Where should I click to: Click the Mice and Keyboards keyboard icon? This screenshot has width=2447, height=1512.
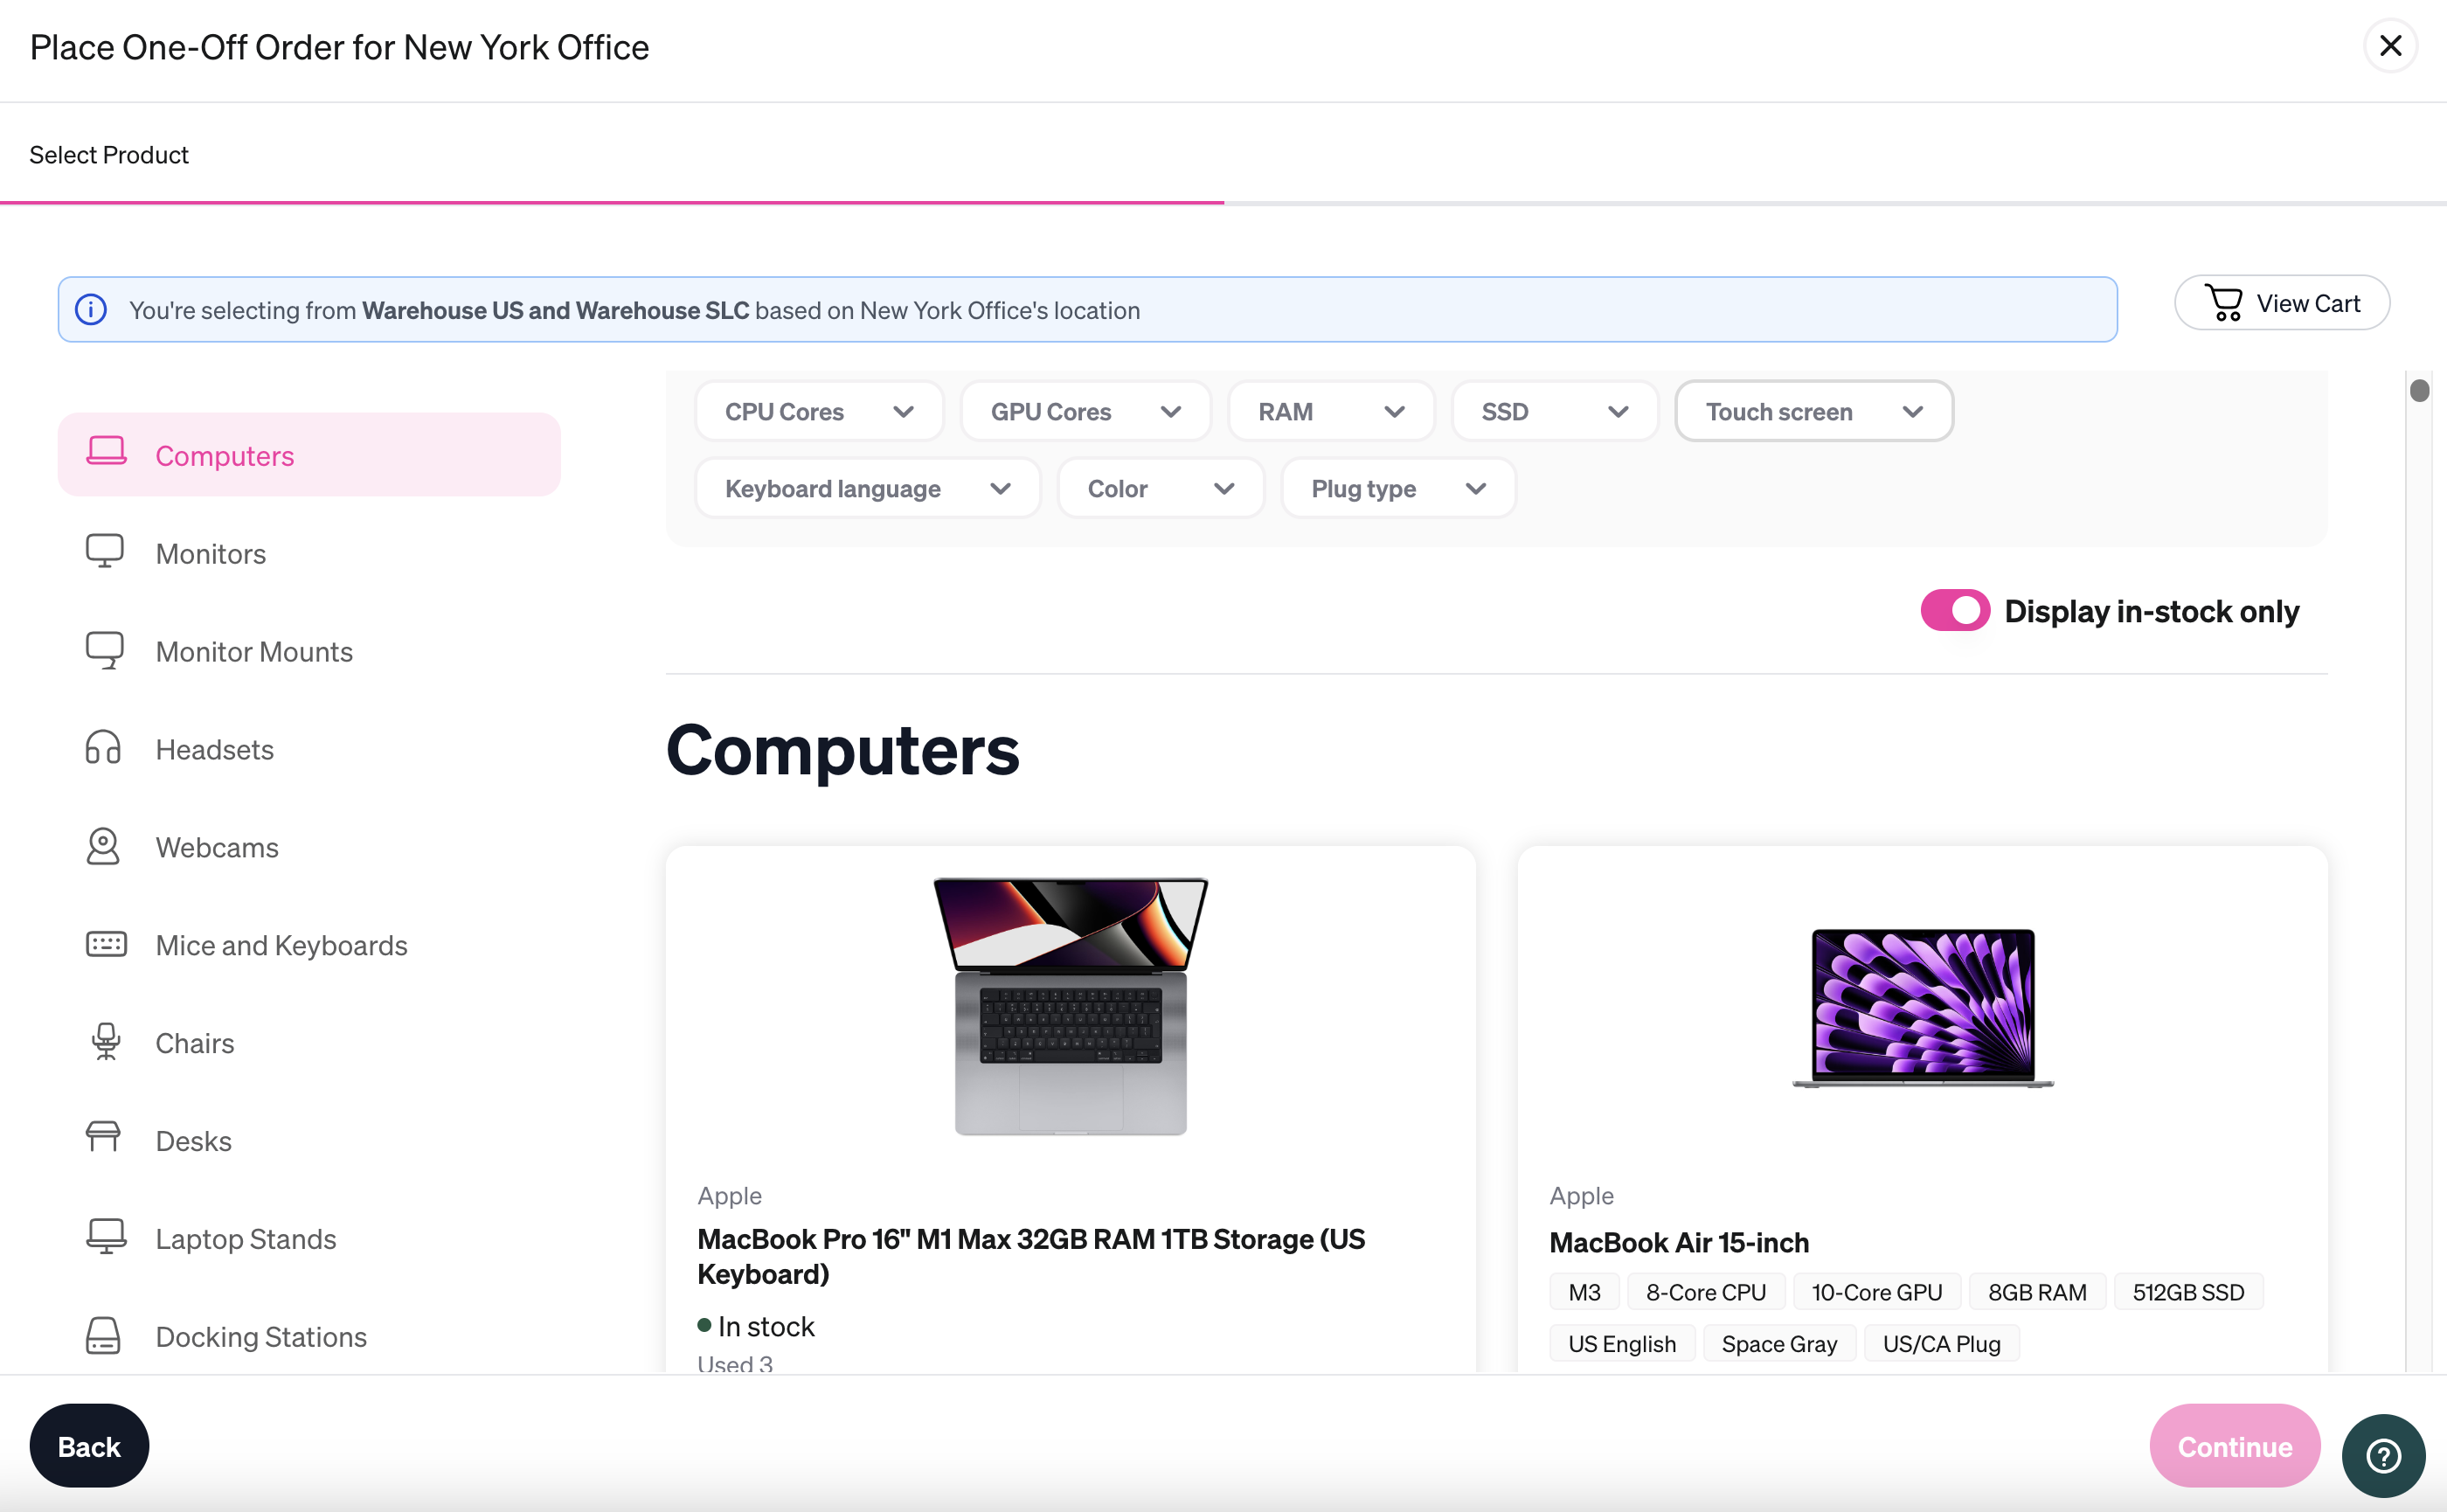coord(106,944)
